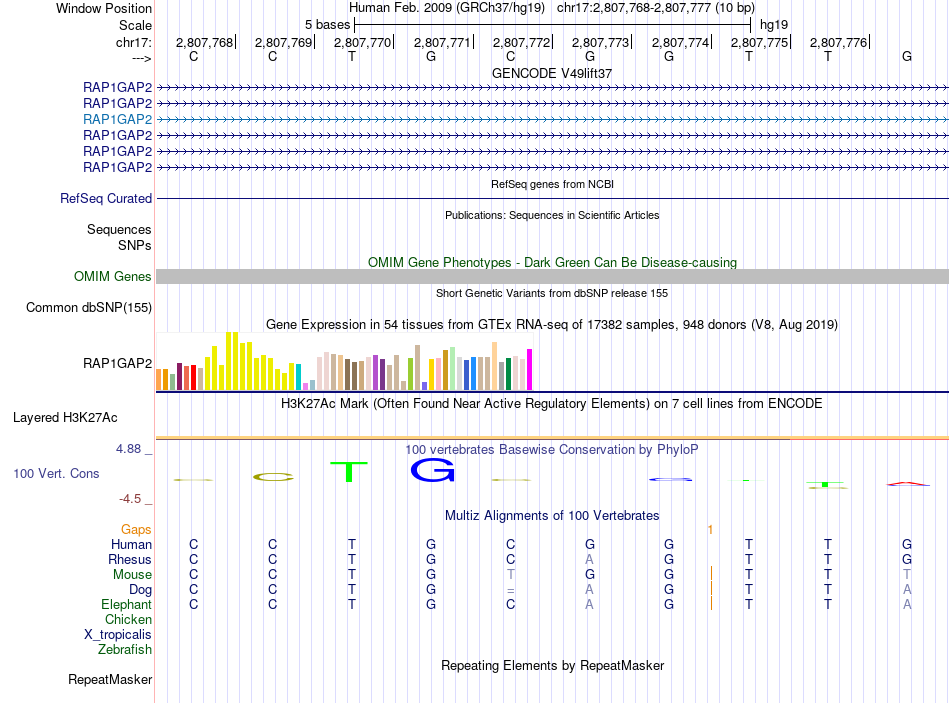Click the Window Position label
Viewport: 950px width, 703px height.
click(x=104, y=8)
